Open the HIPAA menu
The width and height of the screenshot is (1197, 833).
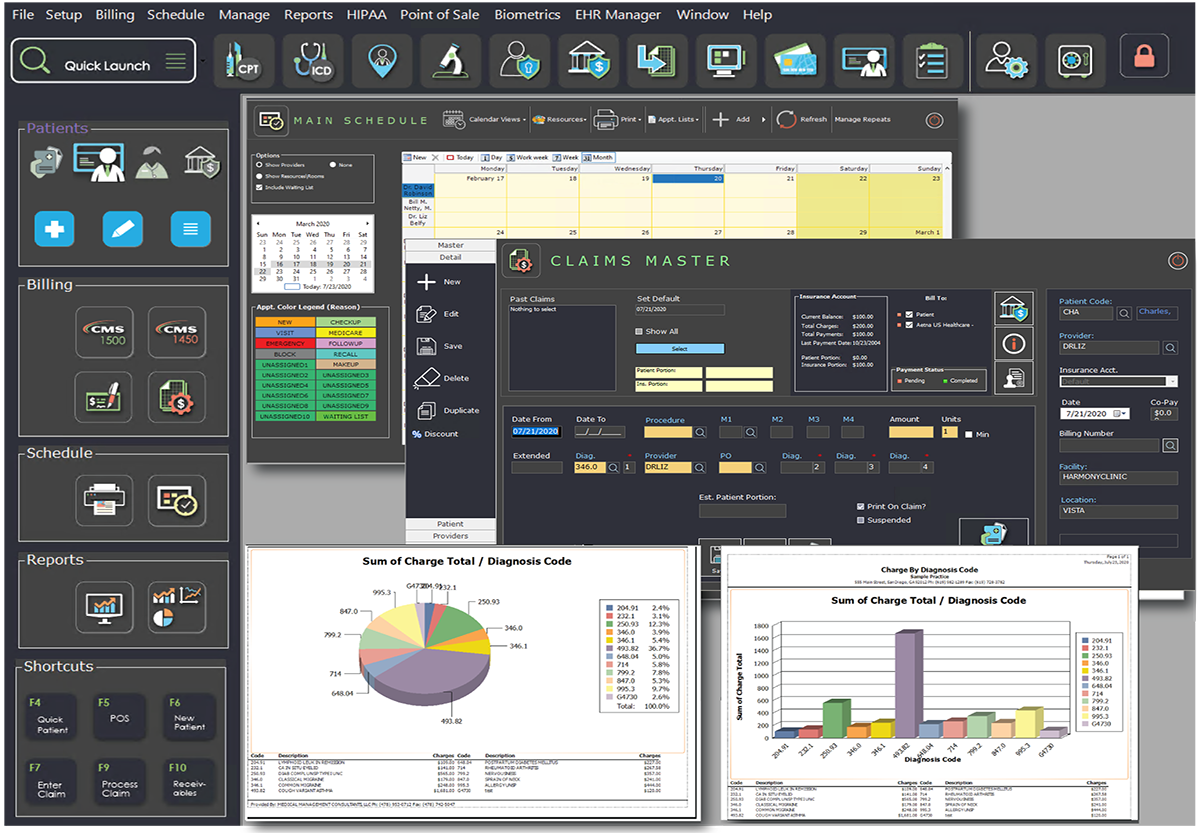coord(366,15)
